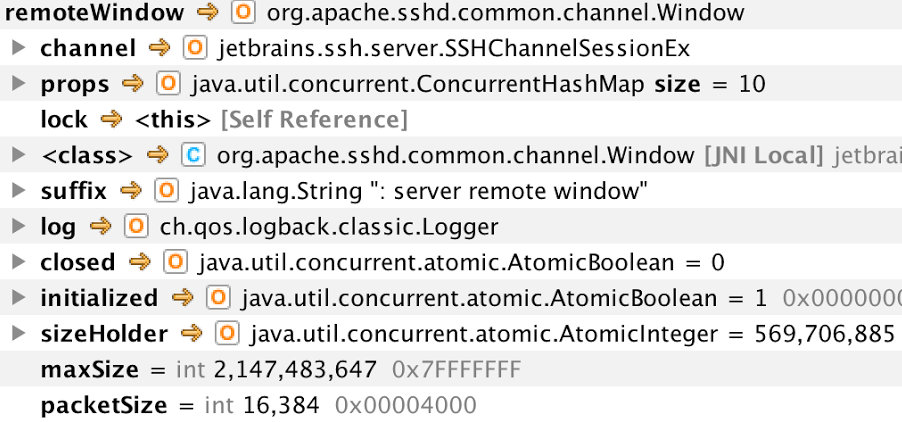Image resolution: width=902 pixels, height=422 pixels.
Task: Expand the <class> reference node
Action: [18, 155]
